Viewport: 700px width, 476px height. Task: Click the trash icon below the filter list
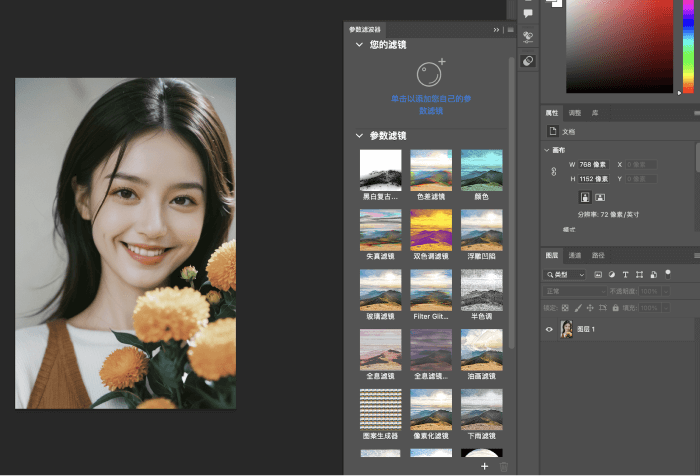click(x=504, y=467)
